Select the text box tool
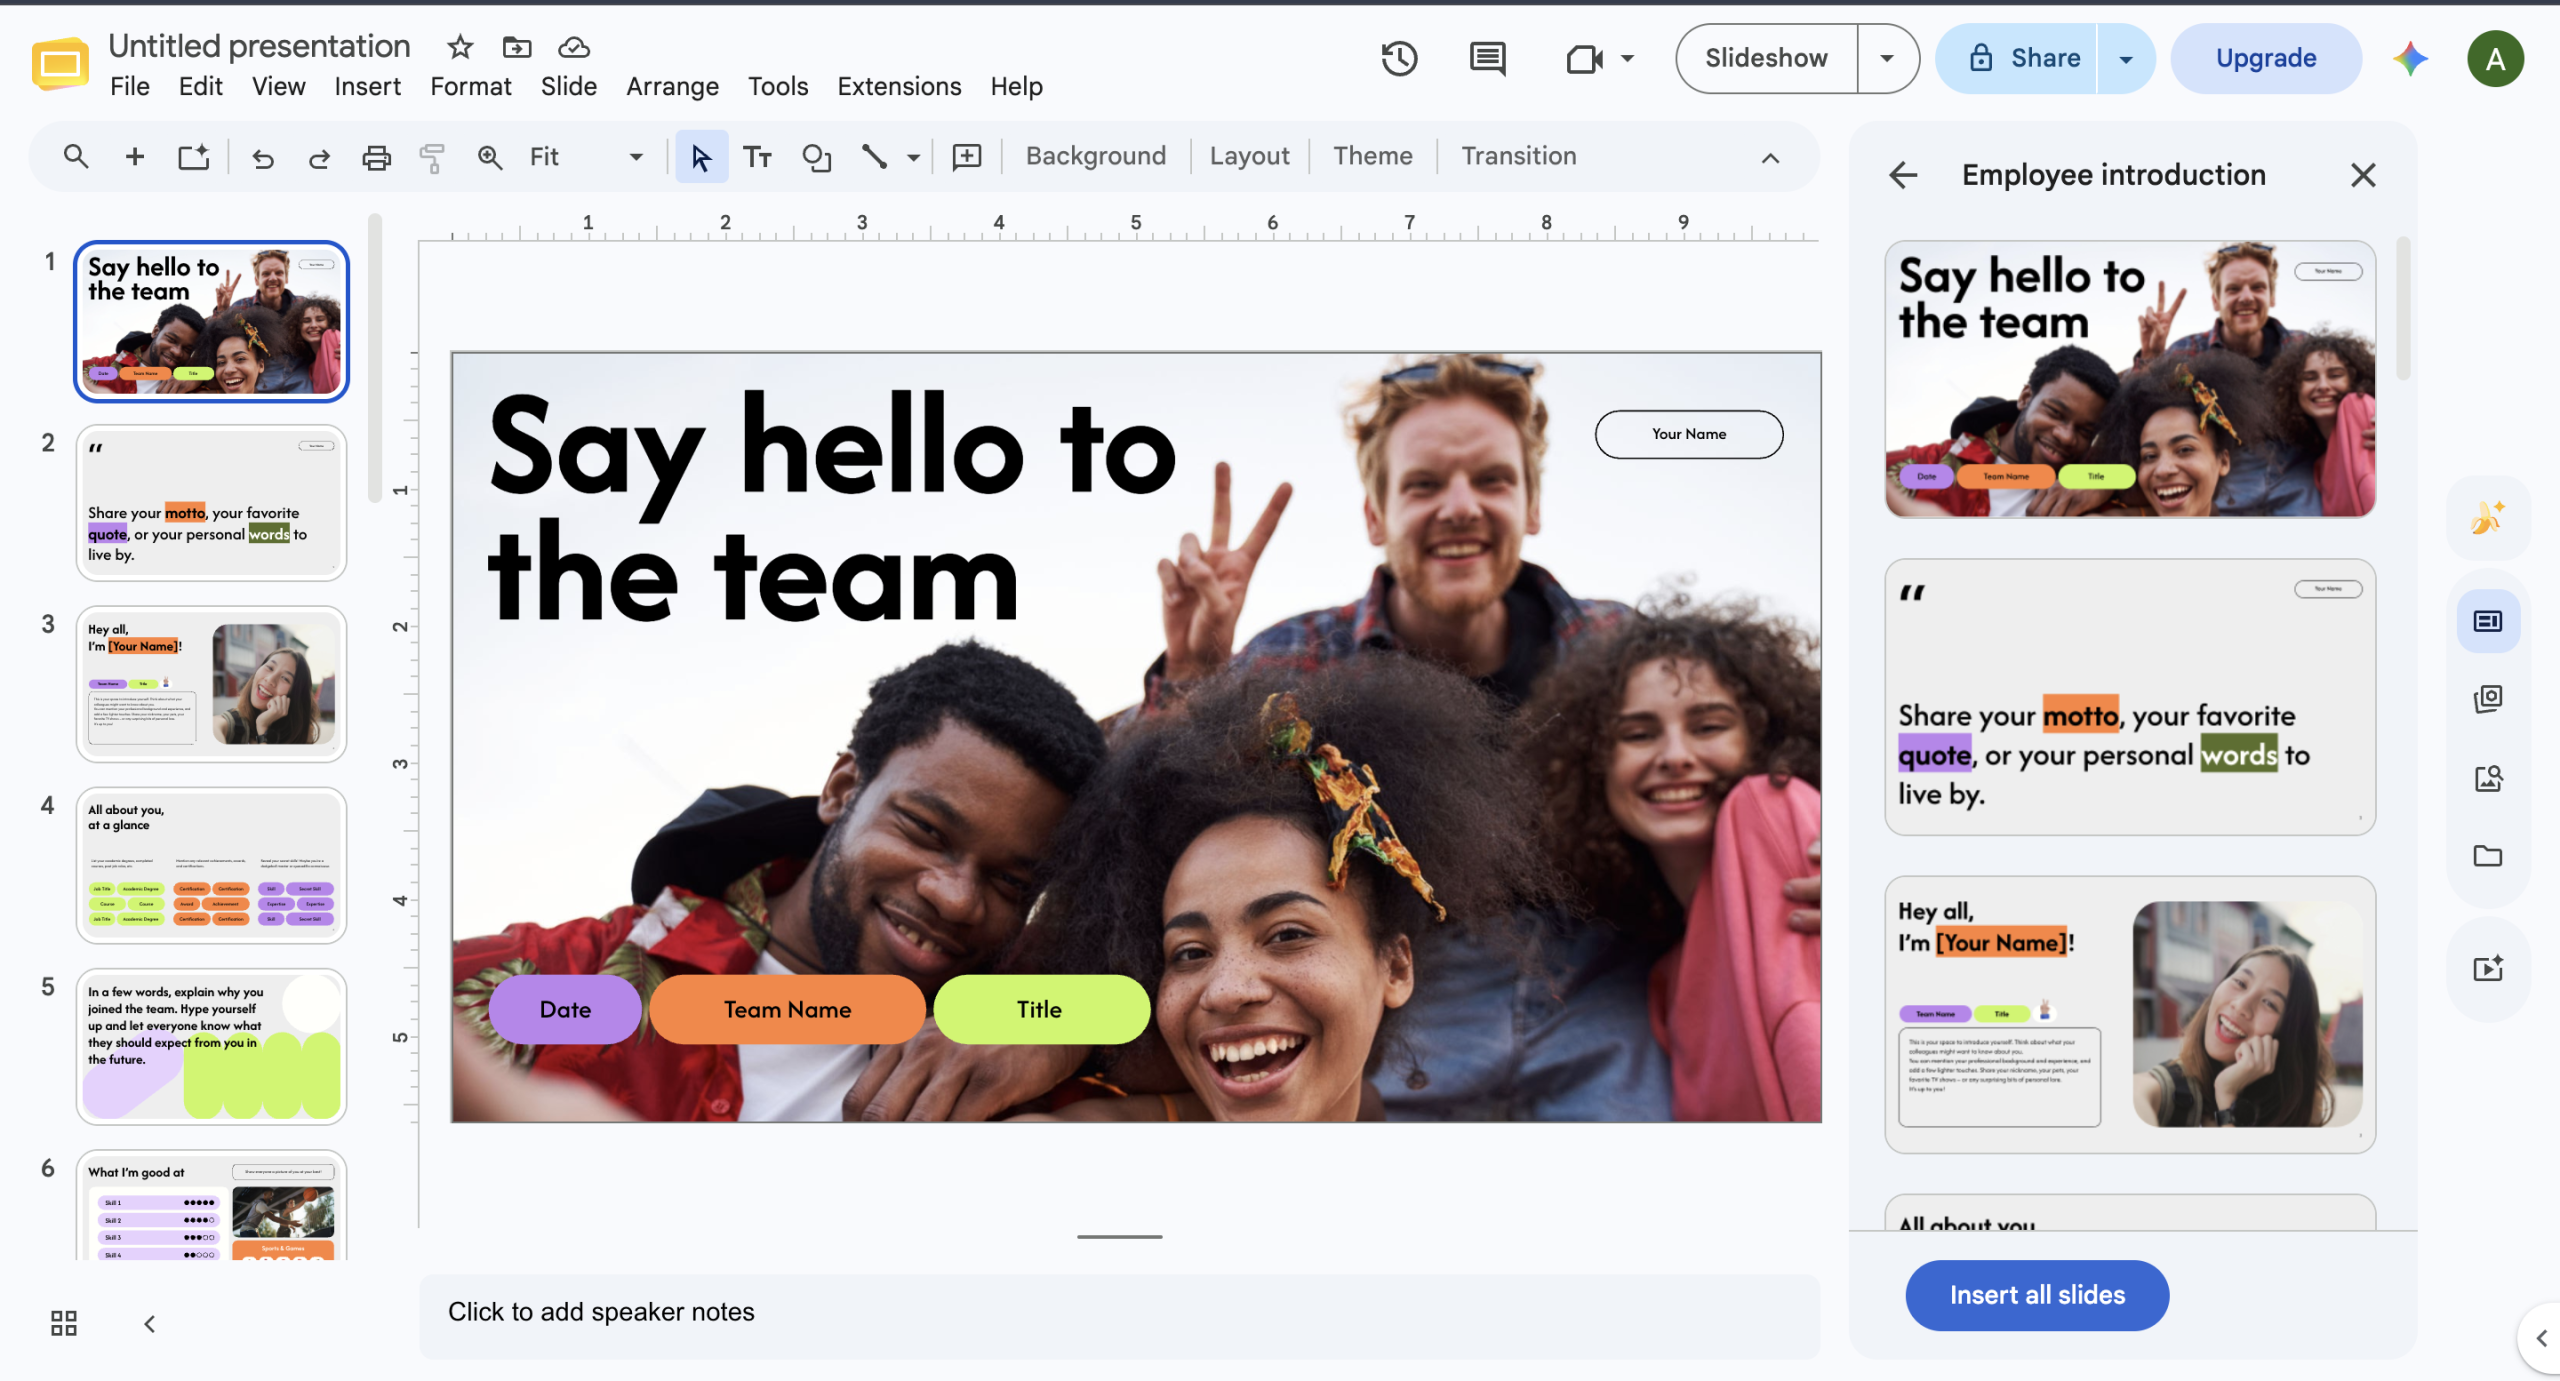The height and width of the screenshot is (1381, 2560). 757,157
